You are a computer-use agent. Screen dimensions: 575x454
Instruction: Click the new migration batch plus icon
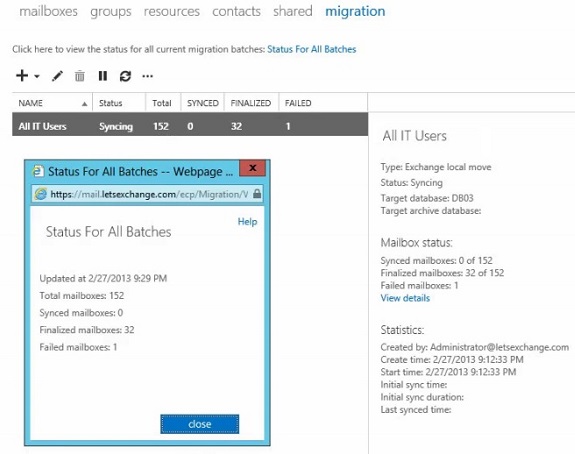click(x=22, y=76)
